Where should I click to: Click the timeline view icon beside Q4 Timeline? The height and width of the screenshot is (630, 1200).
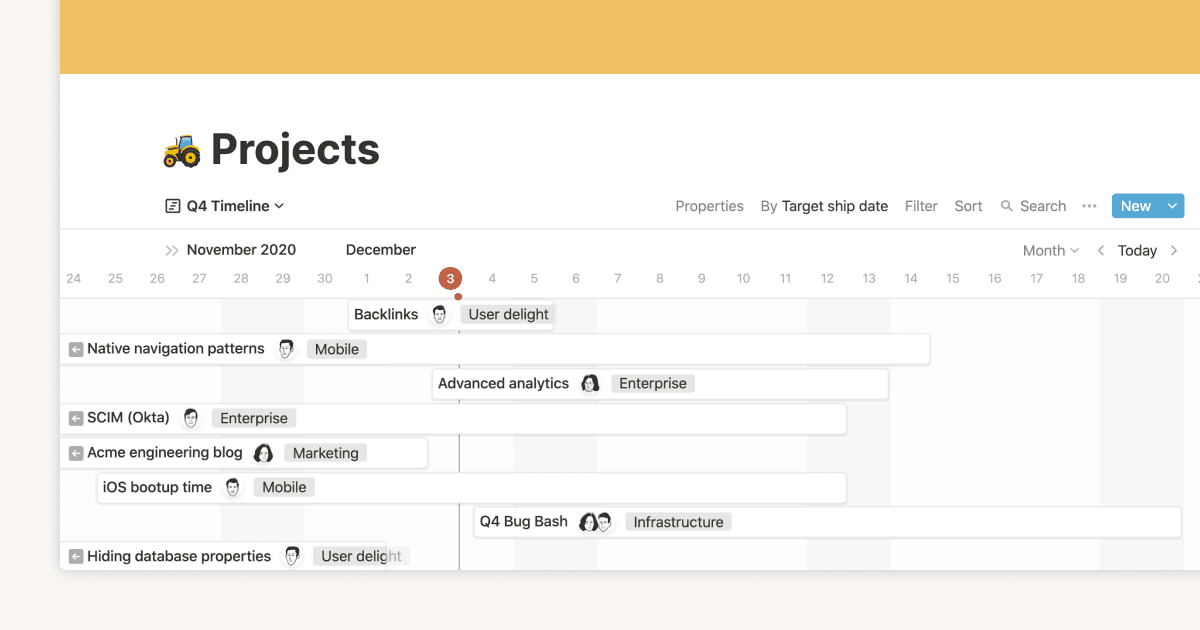171,205
